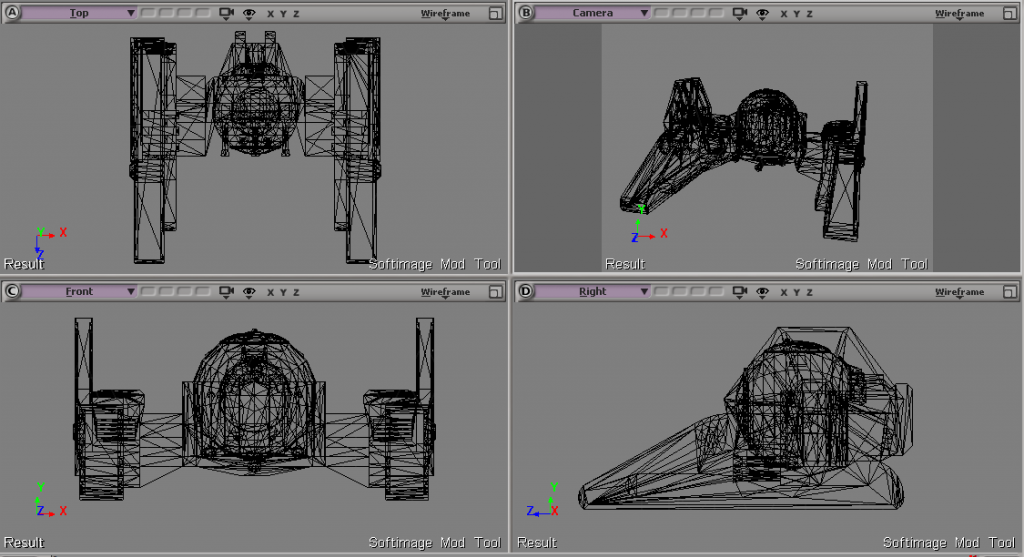
Task: Click the second memo camera slot in Front viewport
Action: tap(167, 292)
